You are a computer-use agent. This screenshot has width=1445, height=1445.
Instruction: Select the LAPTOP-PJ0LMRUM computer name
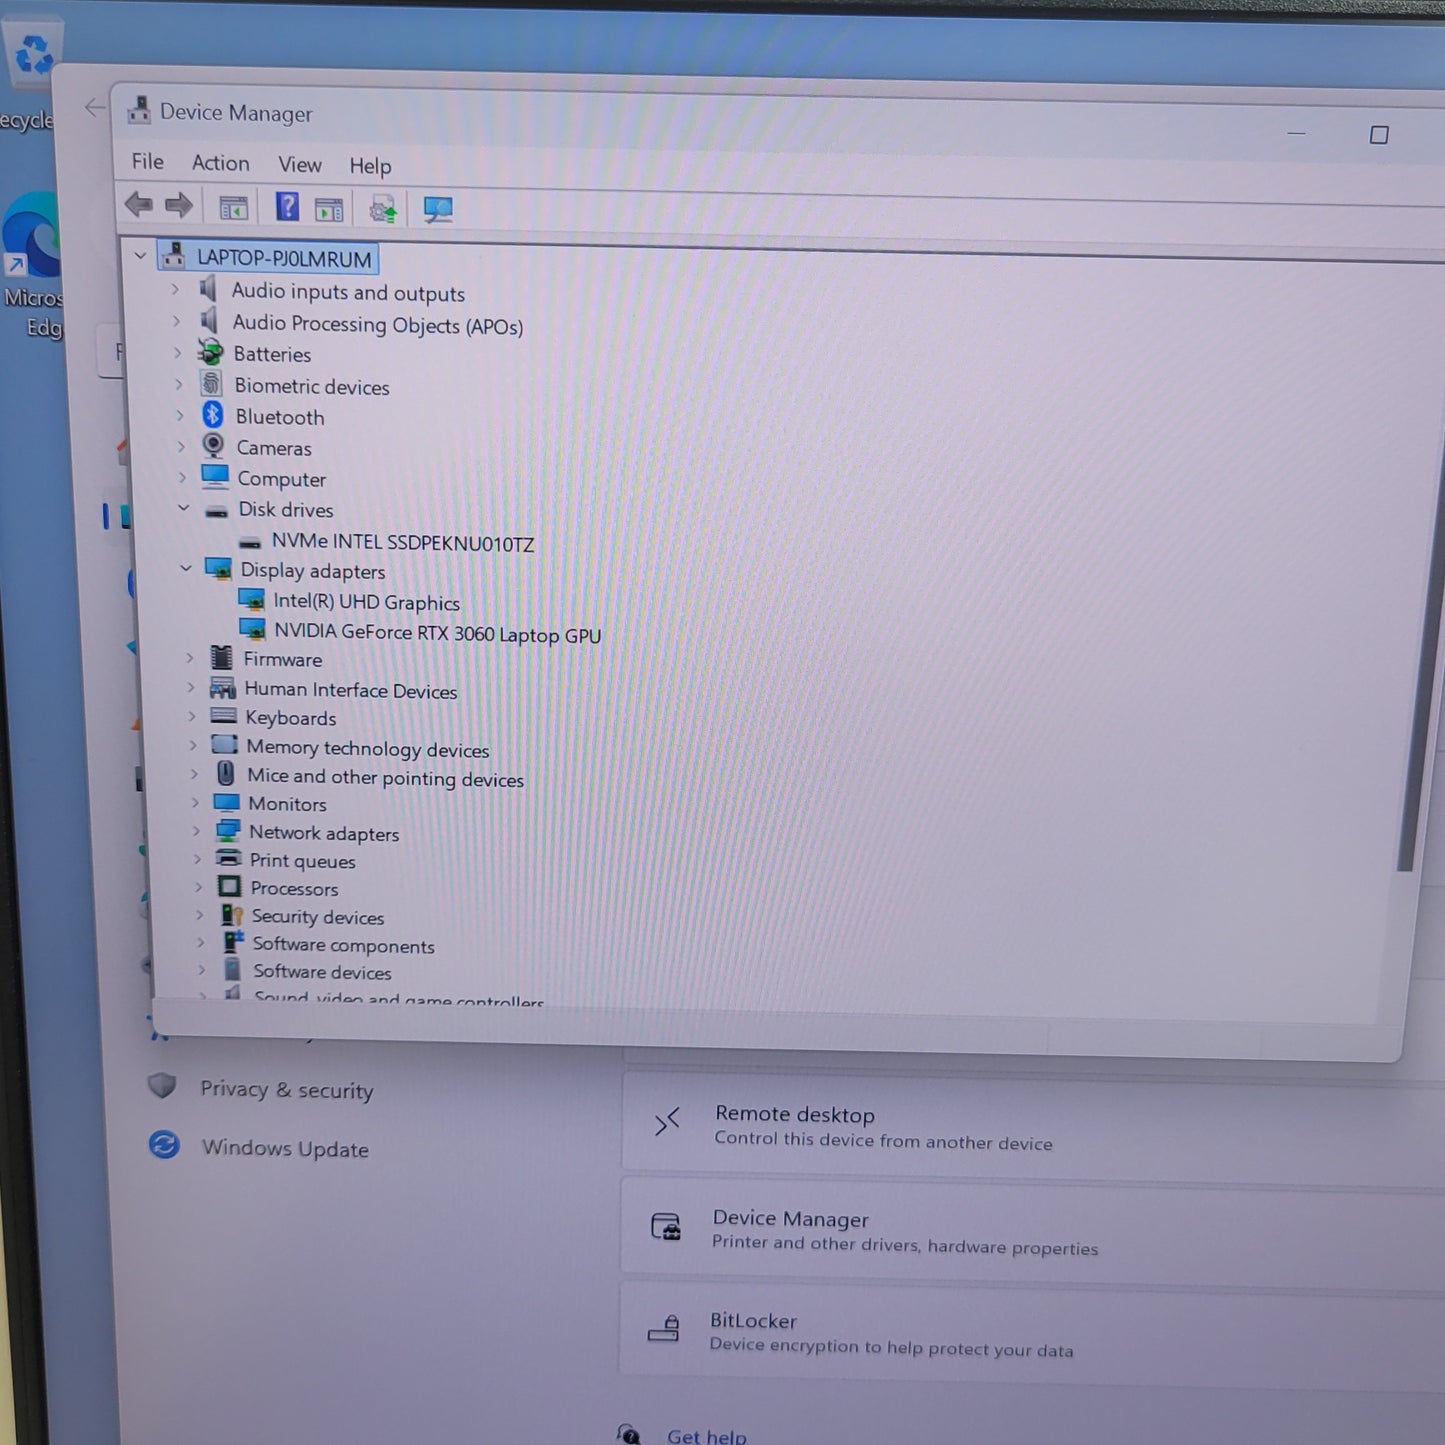tap(283, 258)
